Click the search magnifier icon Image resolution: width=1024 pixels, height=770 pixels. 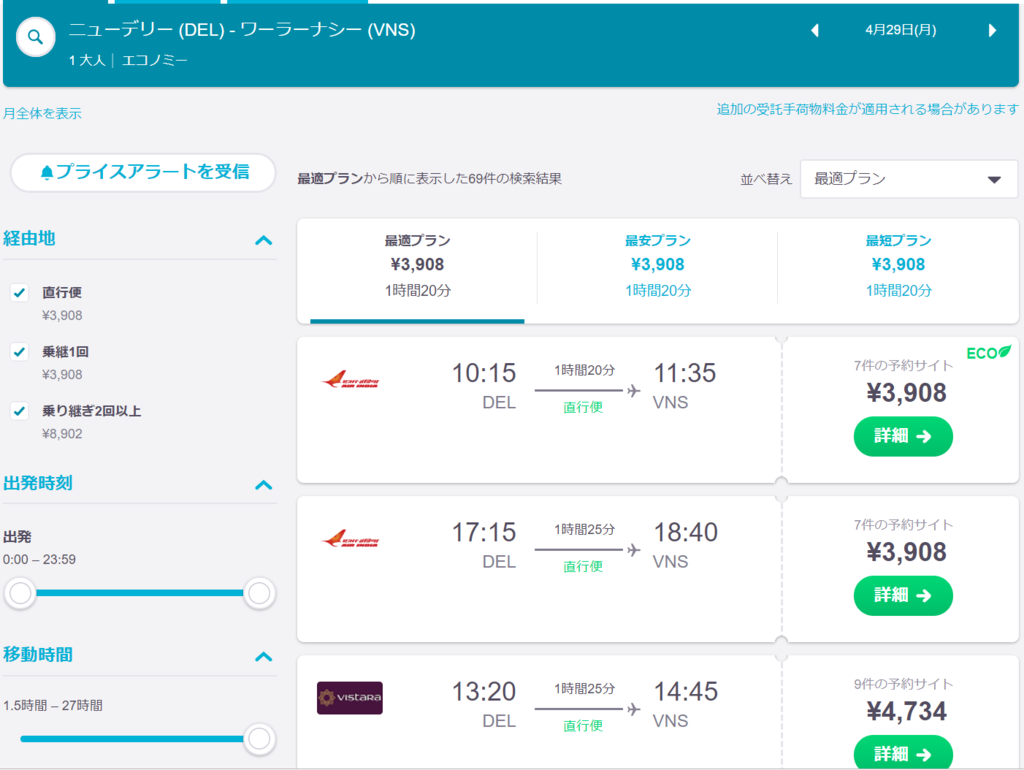coord(35,37)
